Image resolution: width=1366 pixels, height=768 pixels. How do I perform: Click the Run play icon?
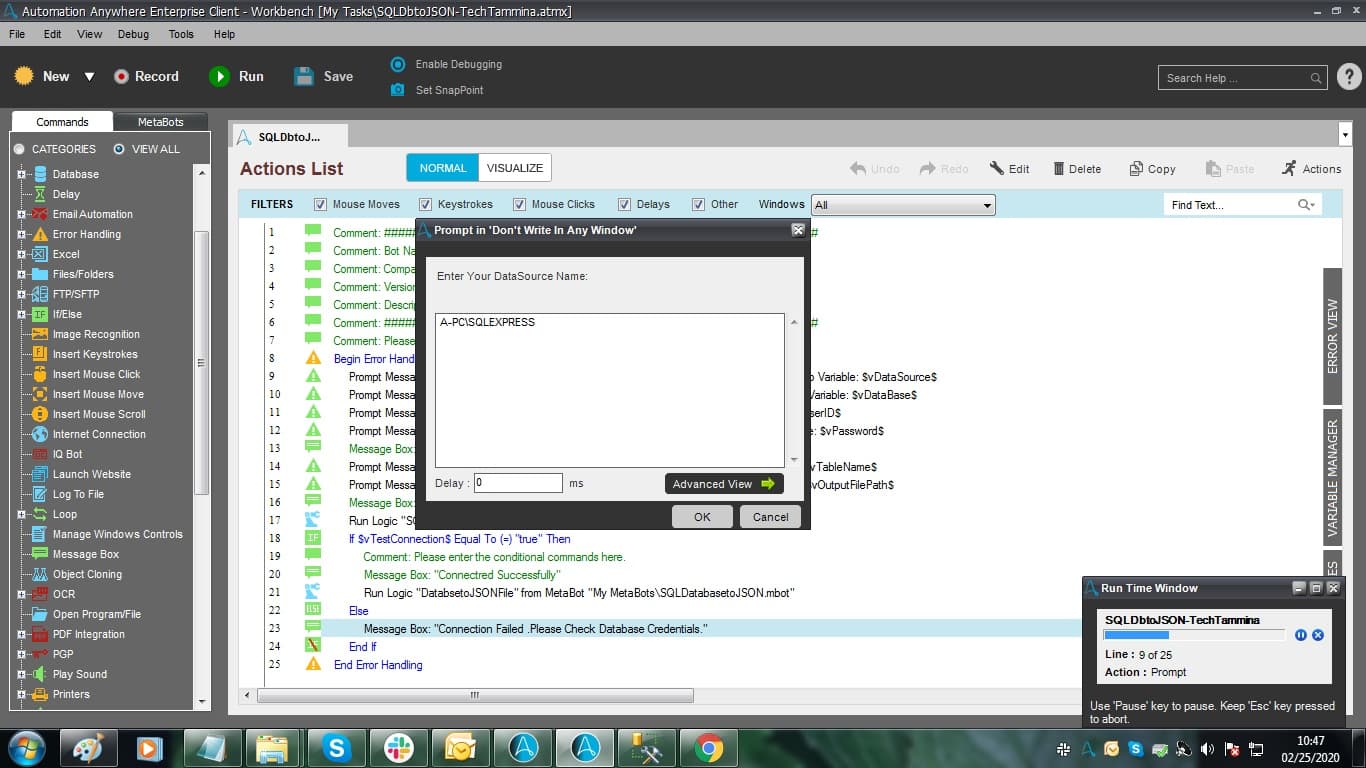(219, 76)
